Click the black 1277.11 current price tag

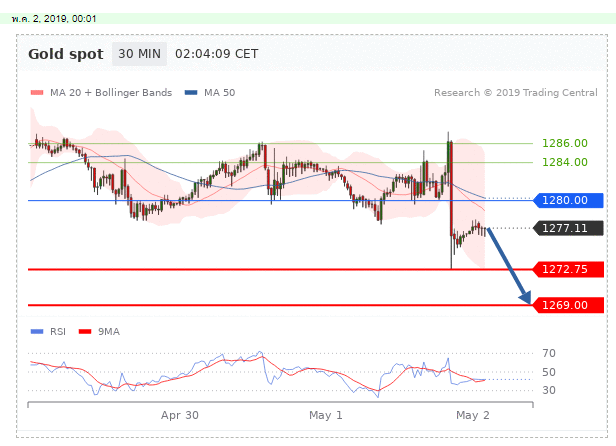pyautogui.click(x=568, y=228)
